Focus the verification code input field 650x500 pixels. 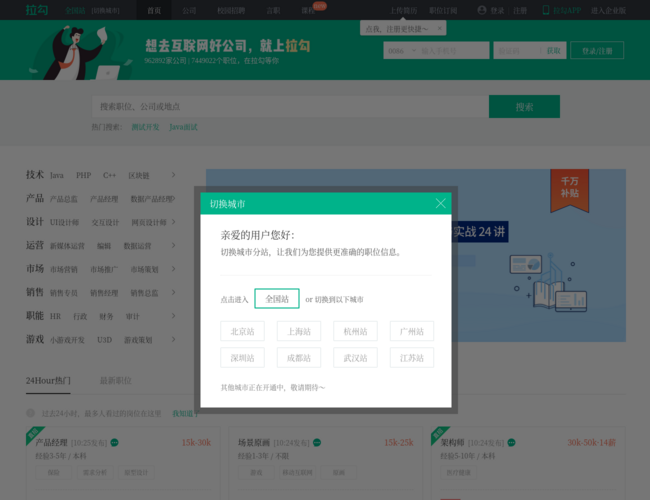517,51
